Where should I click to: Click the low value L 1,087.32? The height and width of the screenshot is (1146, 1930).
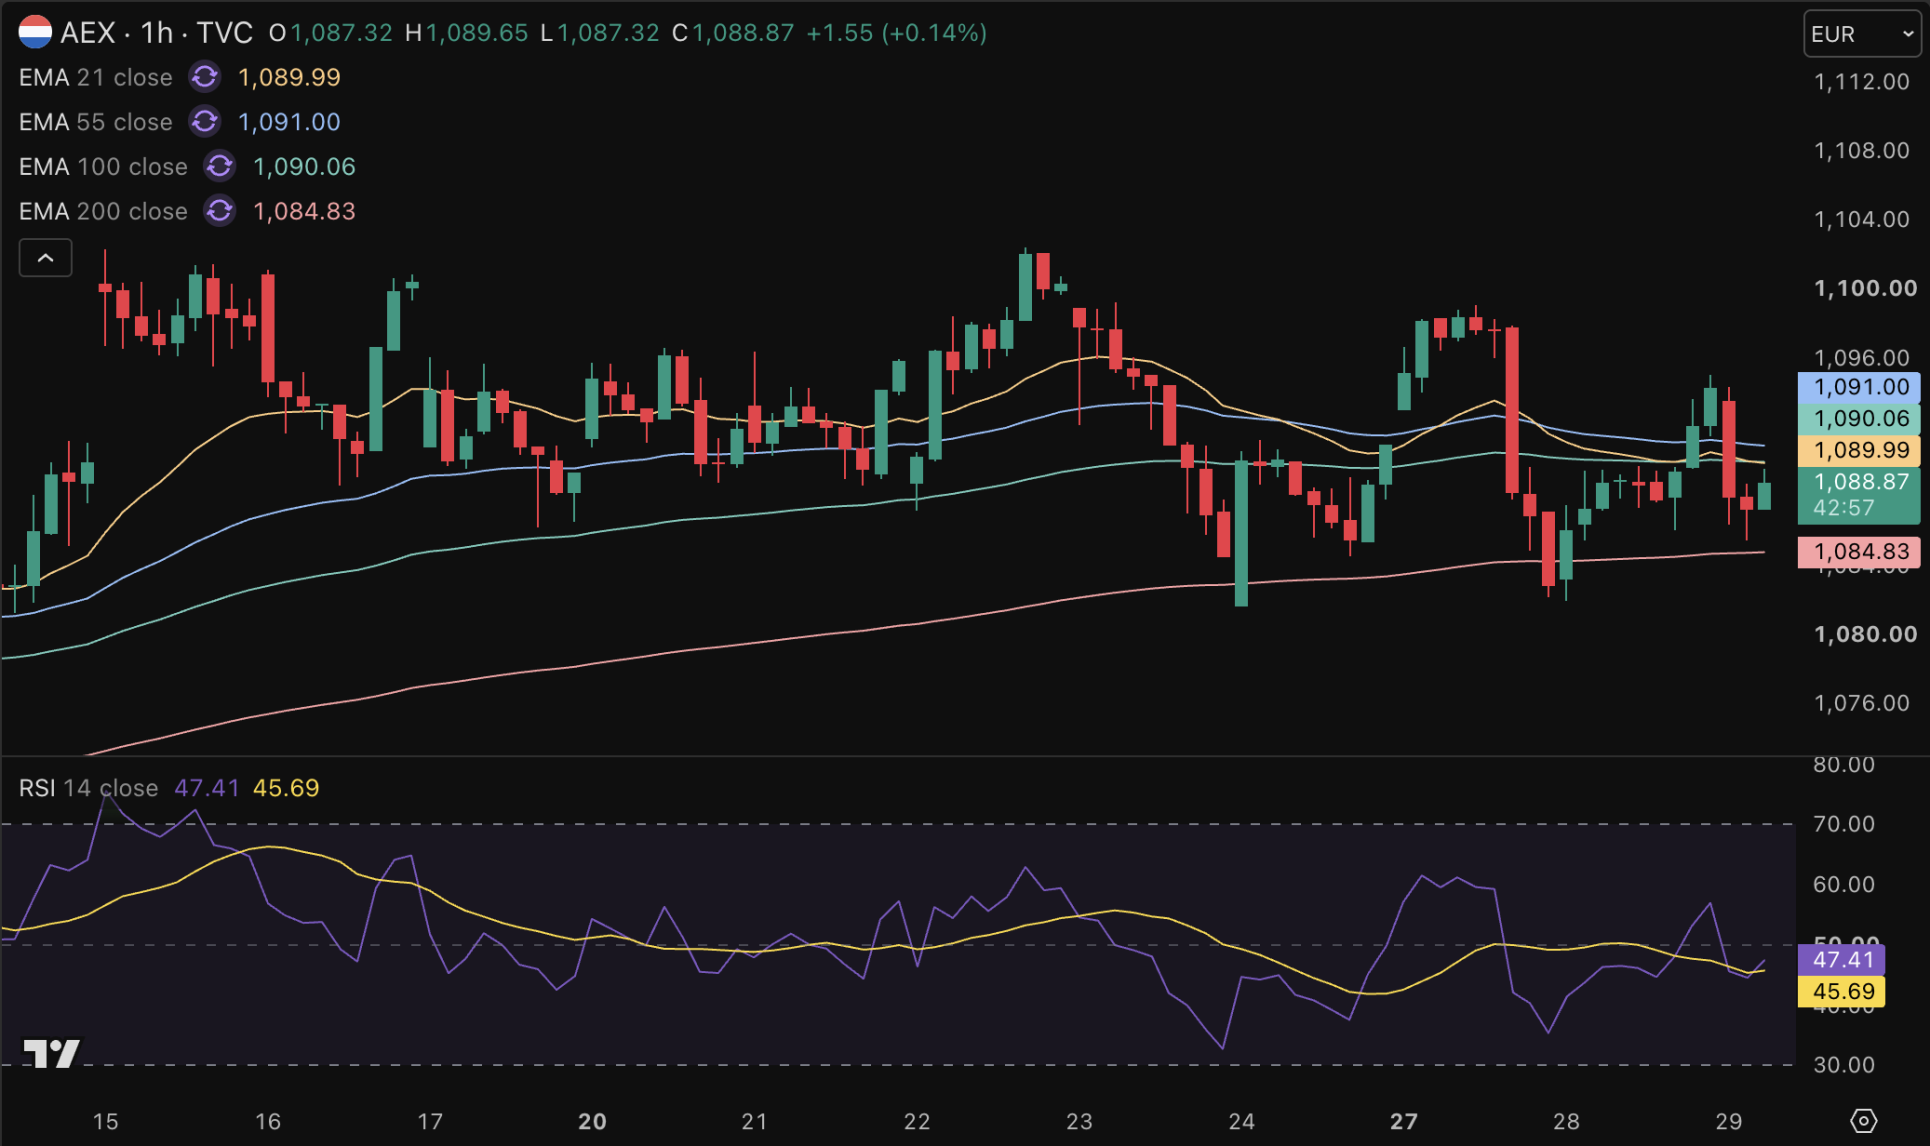point(600,33)
